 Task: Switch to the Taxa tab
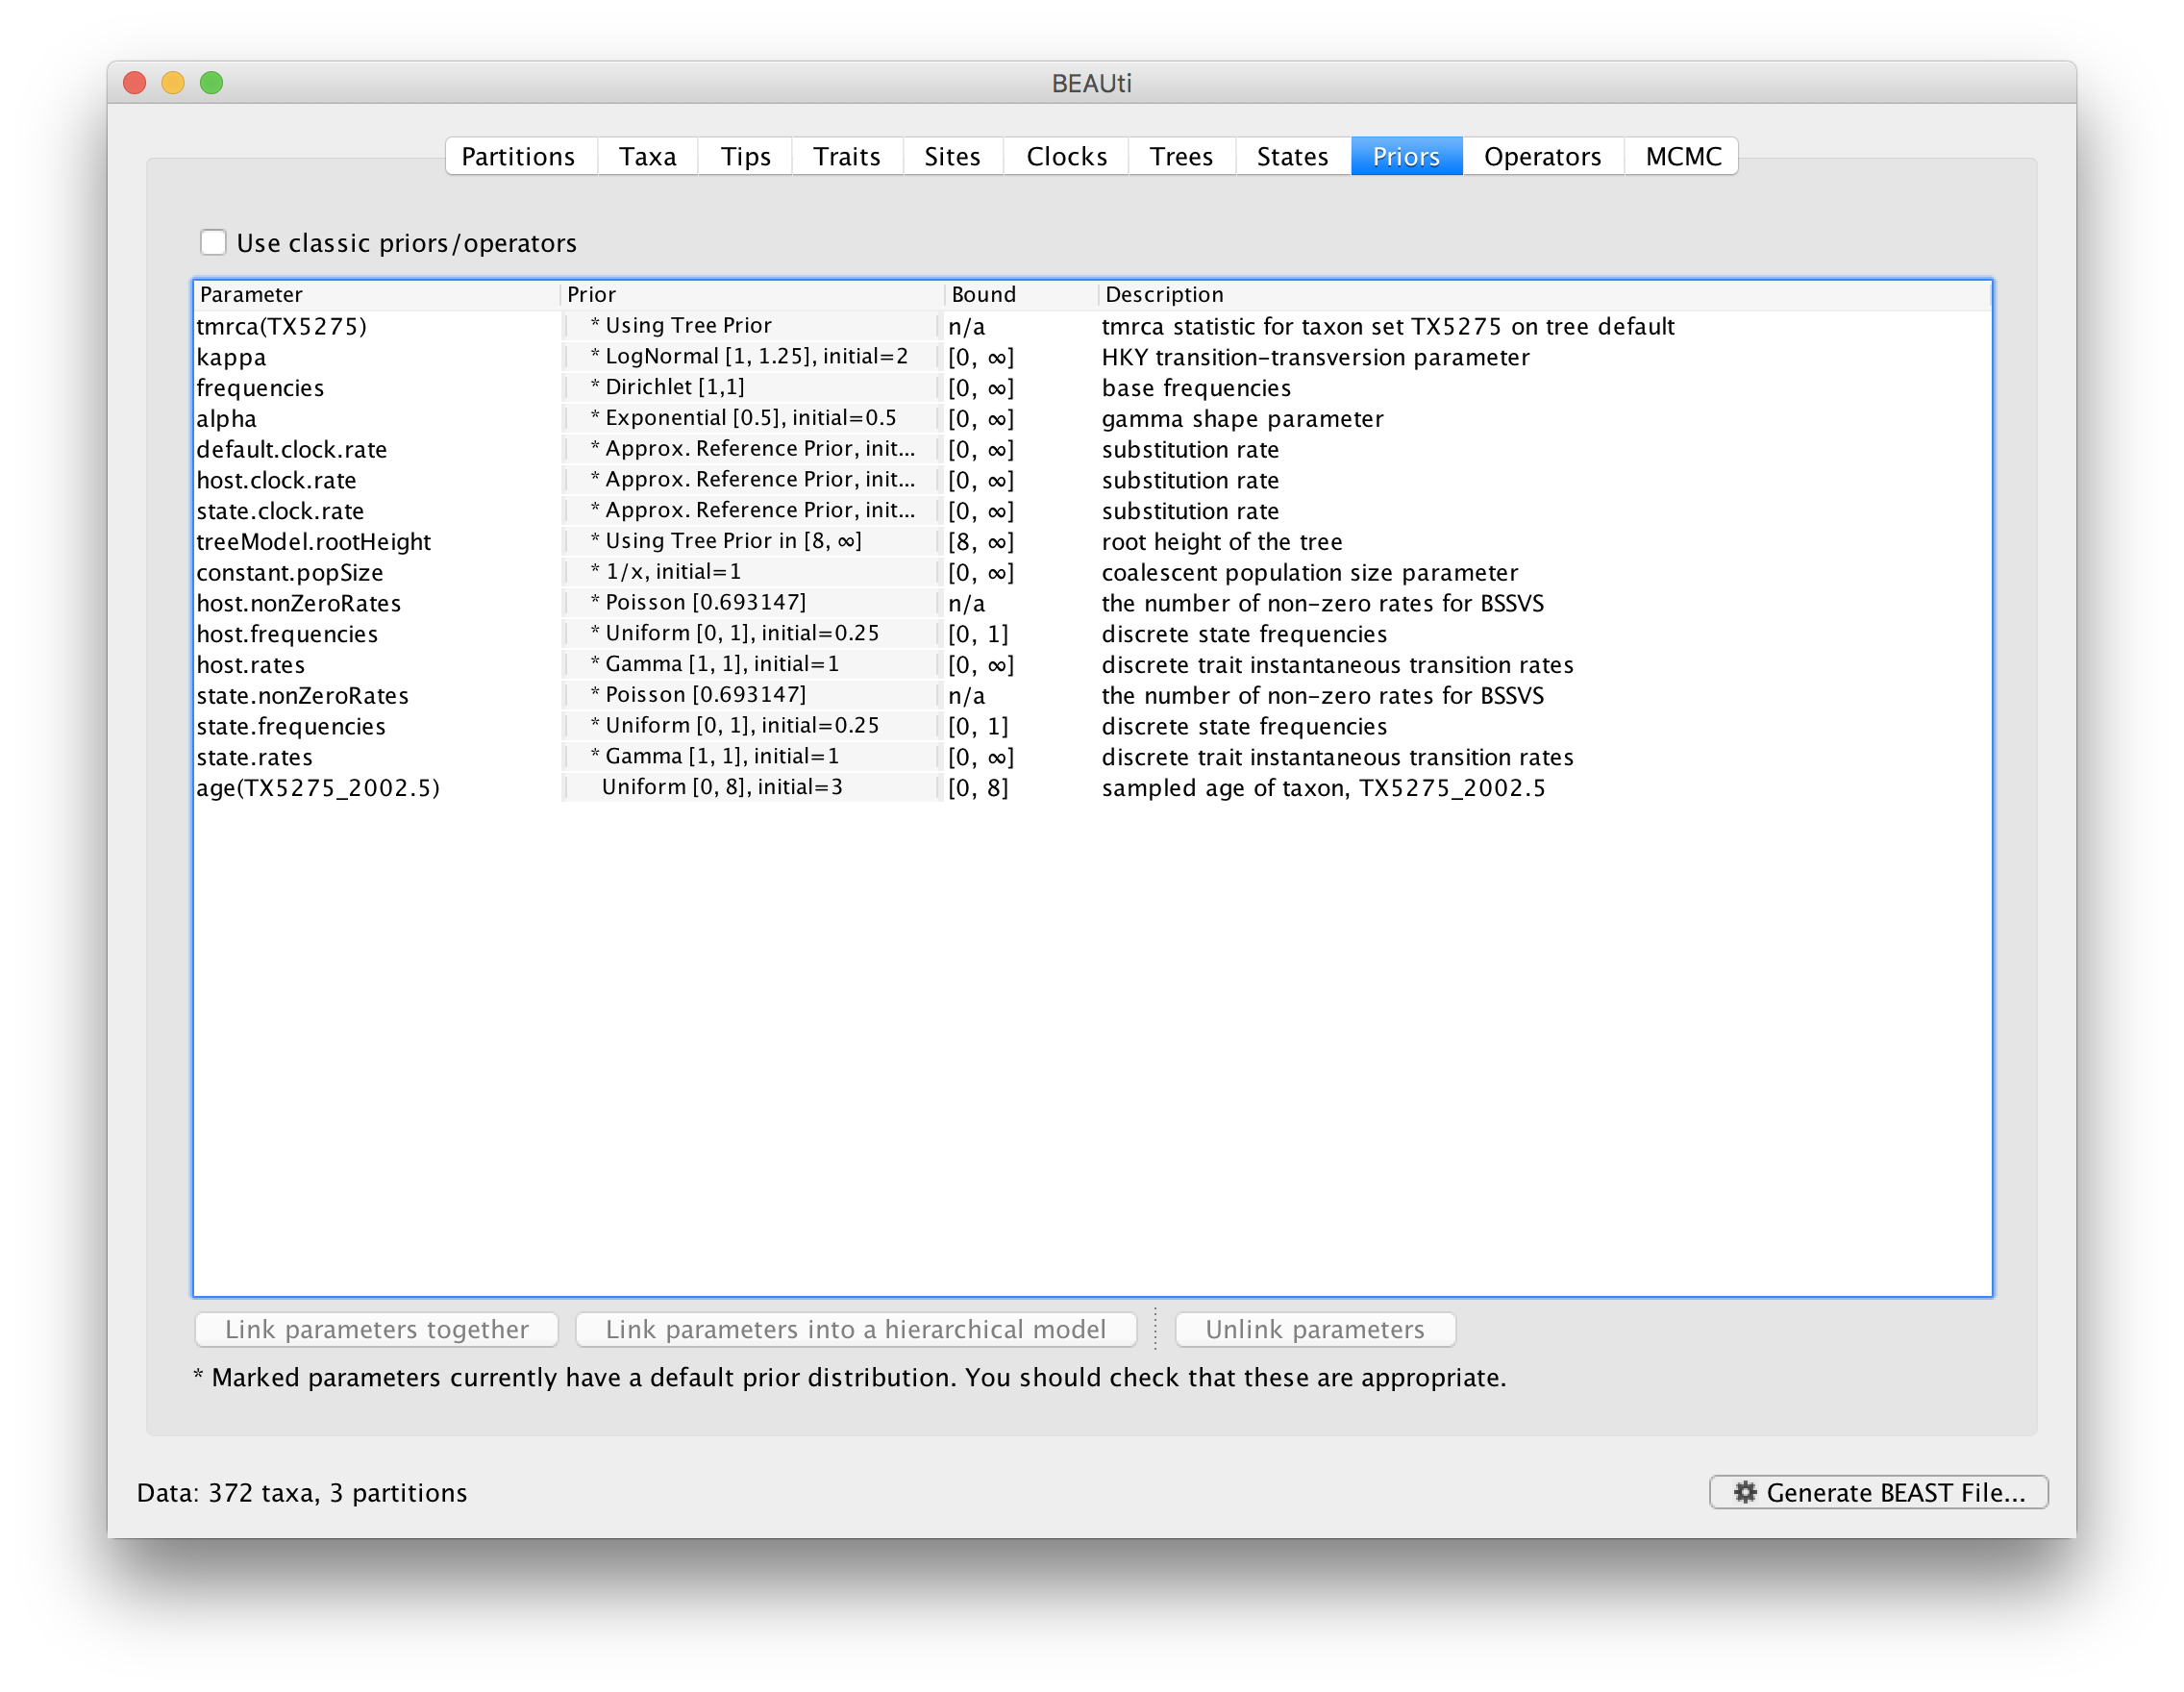(647, 156)
